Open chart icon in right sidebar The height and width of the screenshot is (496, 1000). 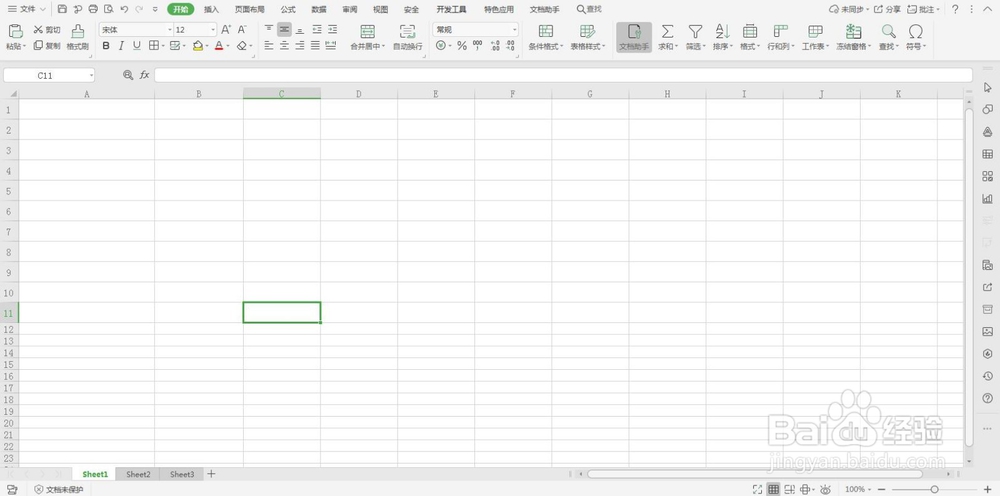coord(988,198)
